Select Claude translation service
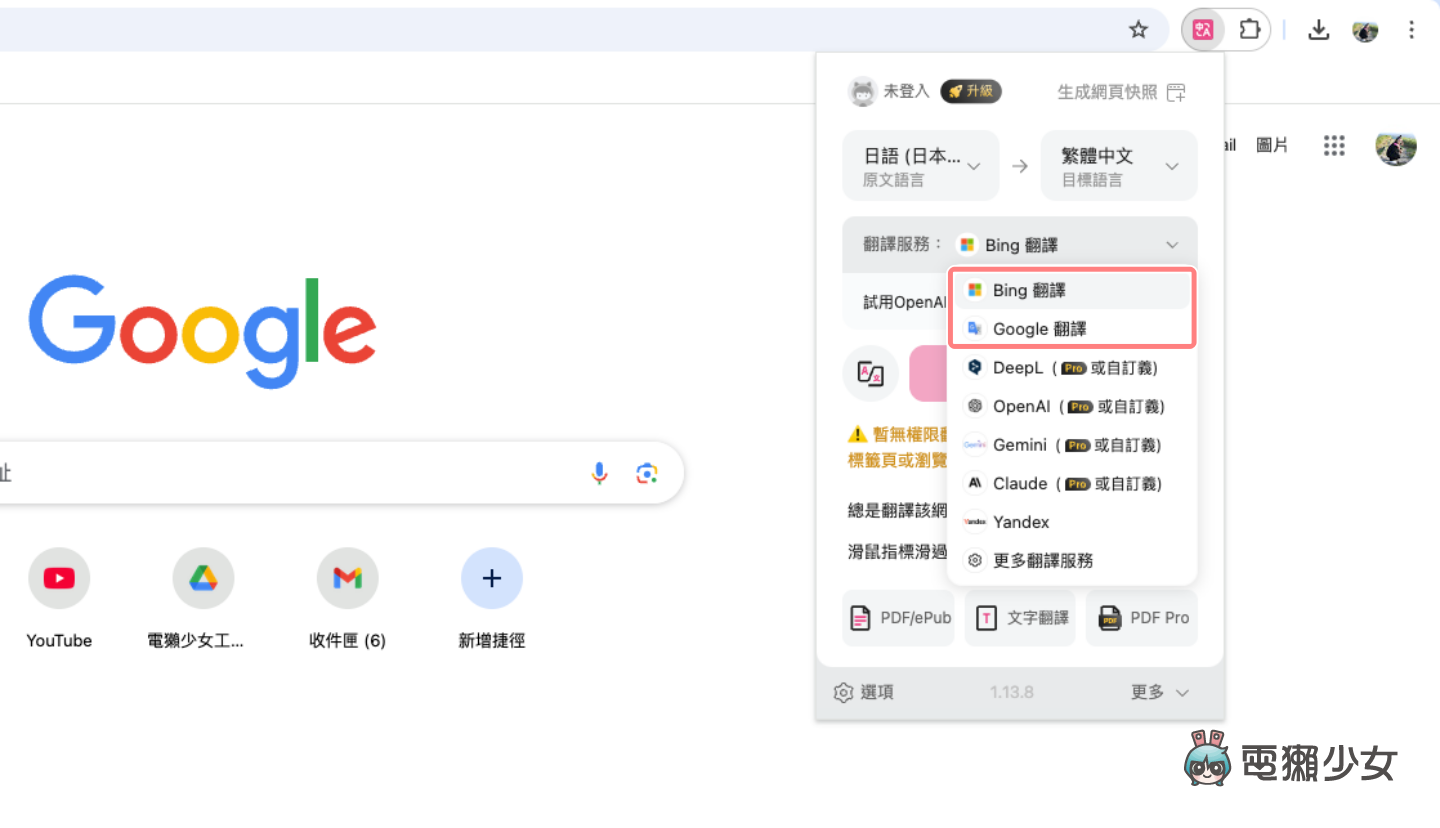The width and height of the screenshot is (1440, 828). [1071, 484]
